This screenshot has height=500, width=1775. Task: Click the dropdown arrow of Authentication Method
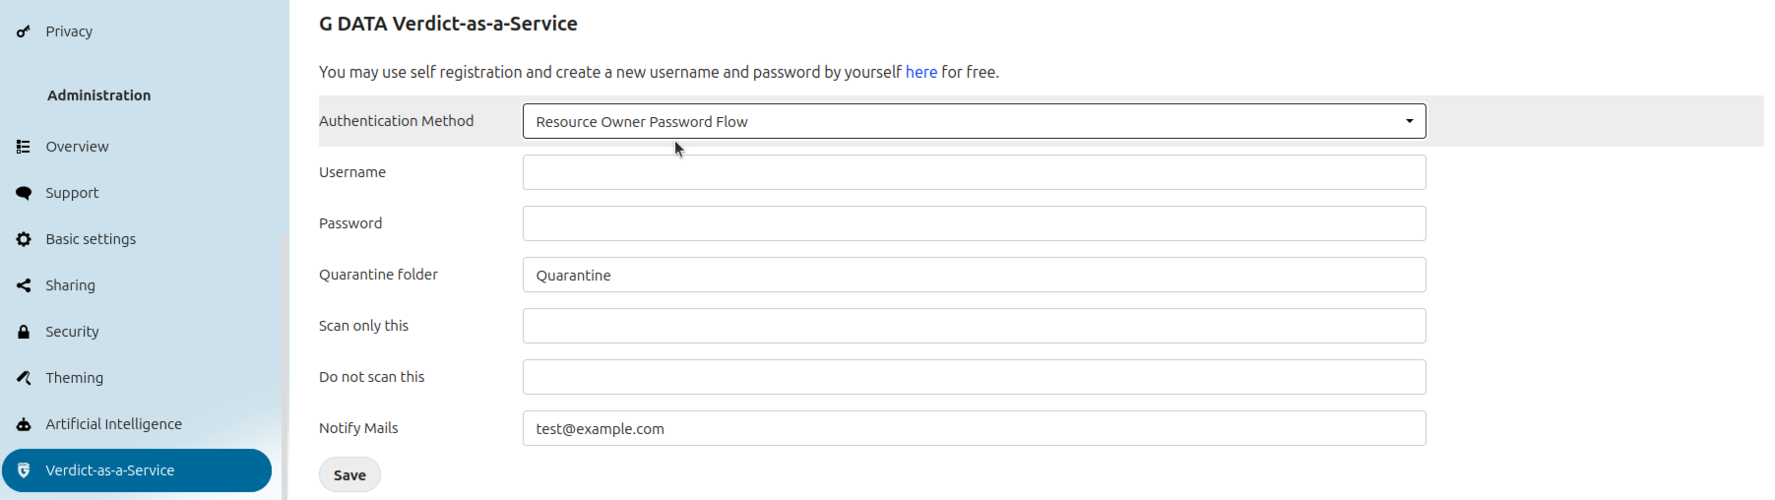(x=1409, y=121)
